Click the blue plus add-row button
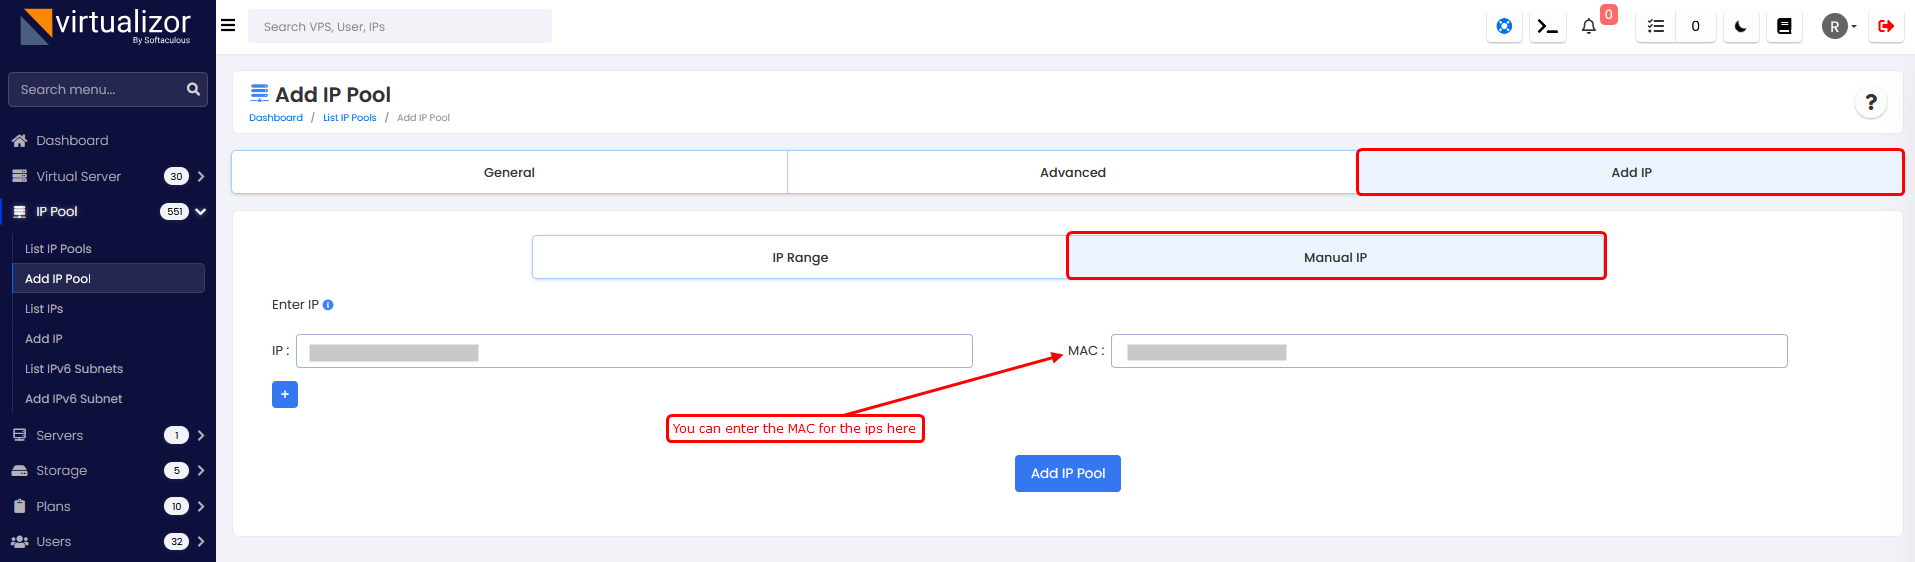Image resolution: width=1915 pixels, height=562 pixels. pos(285,394)
